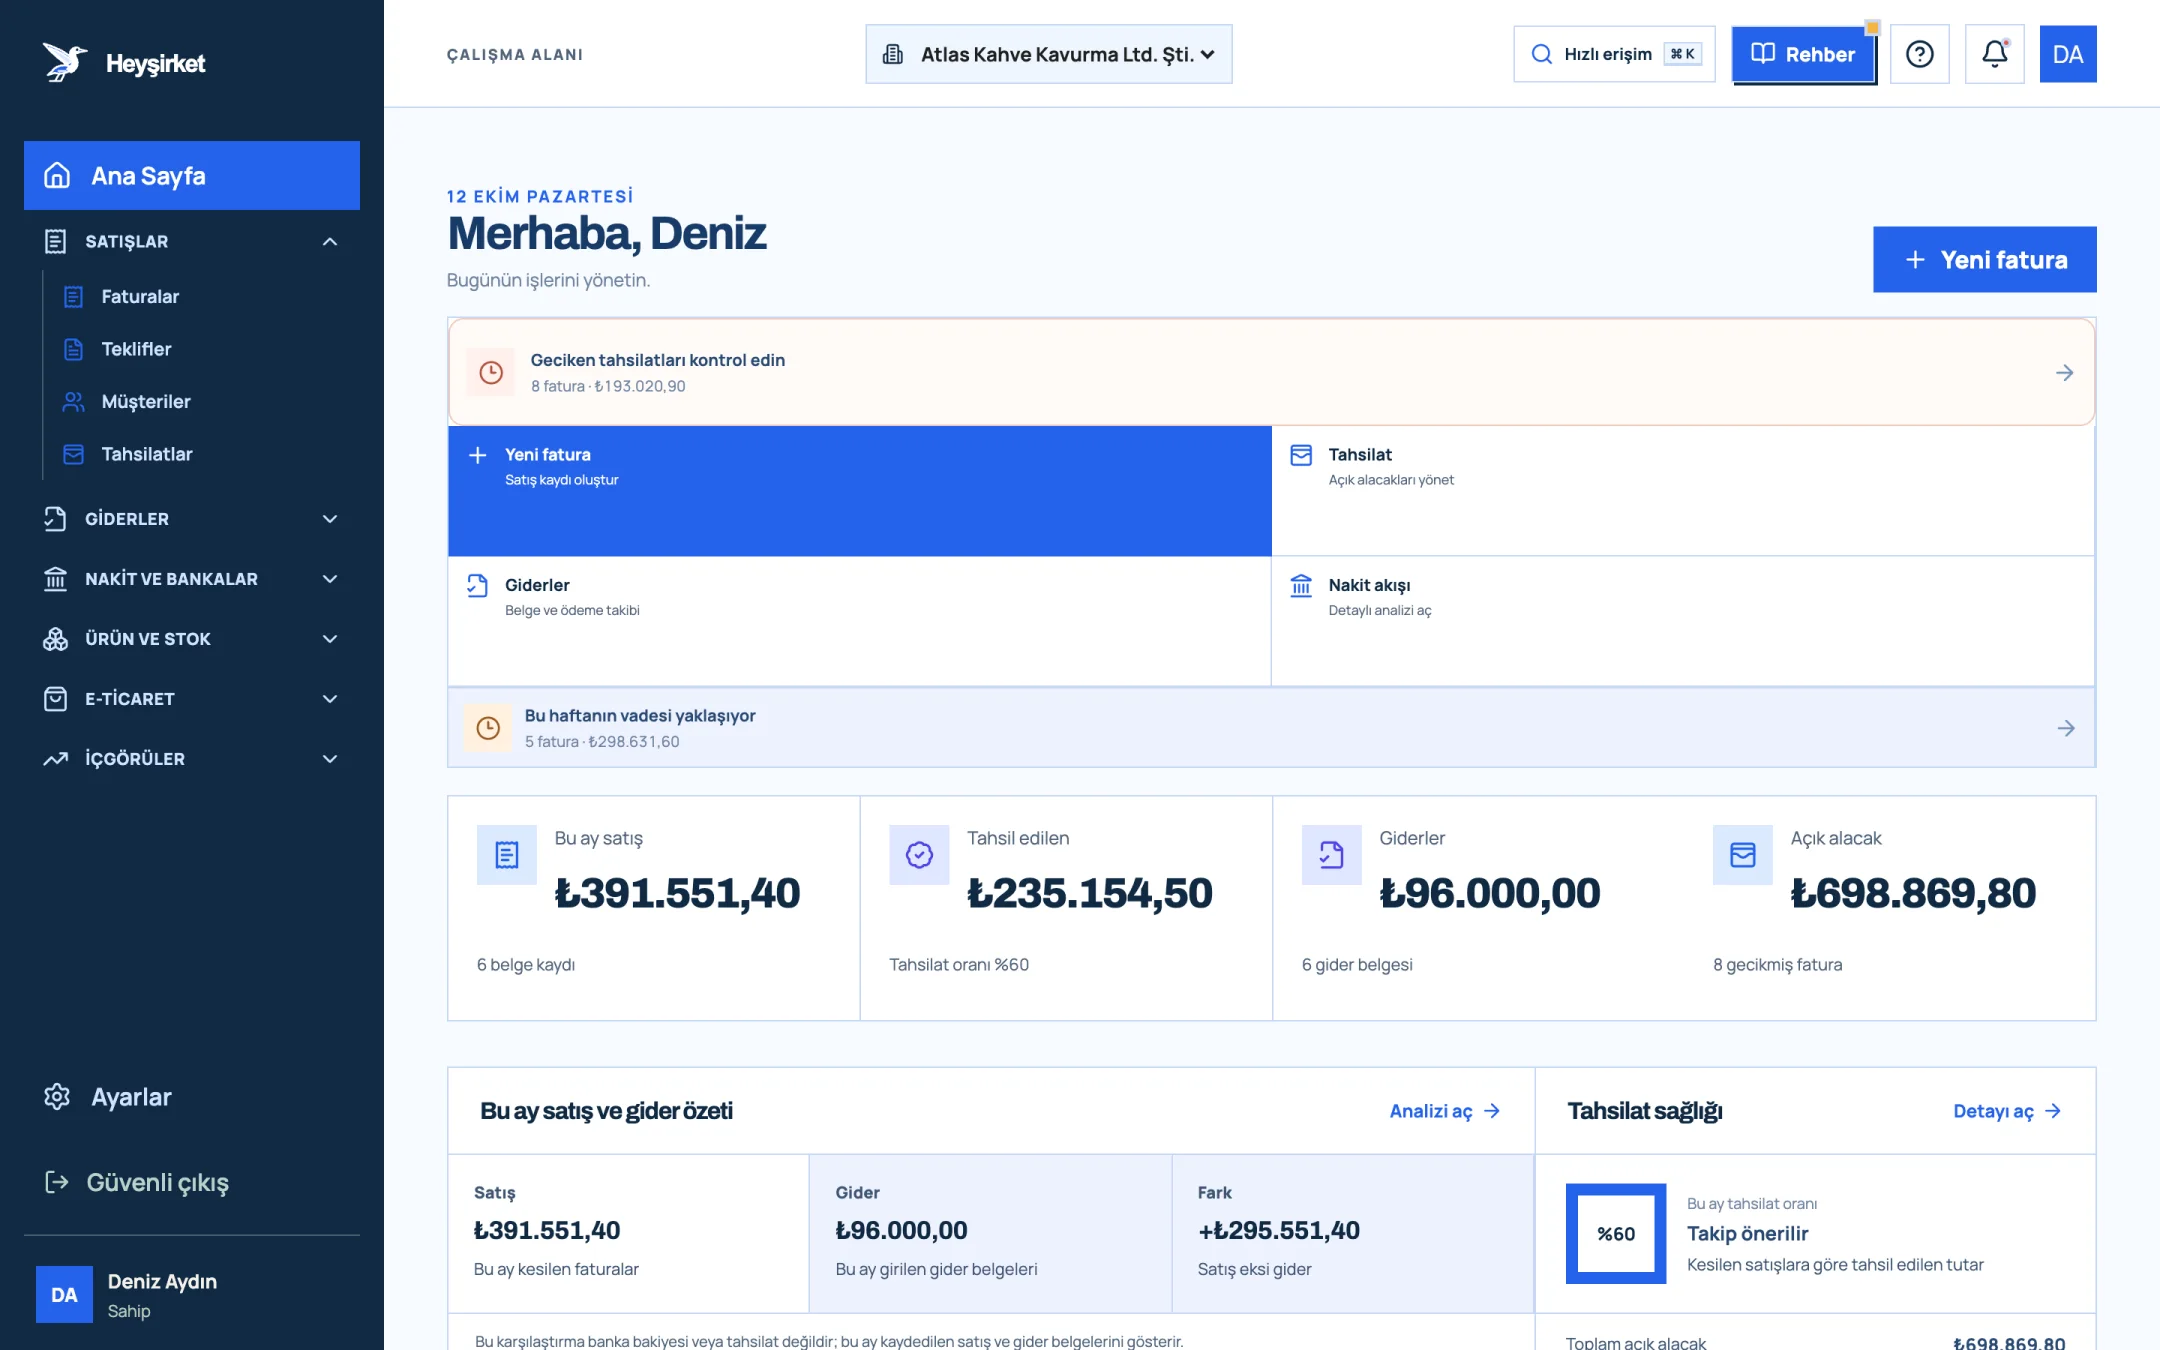Click the Hızlı erişim search field

click(1614, 54)
